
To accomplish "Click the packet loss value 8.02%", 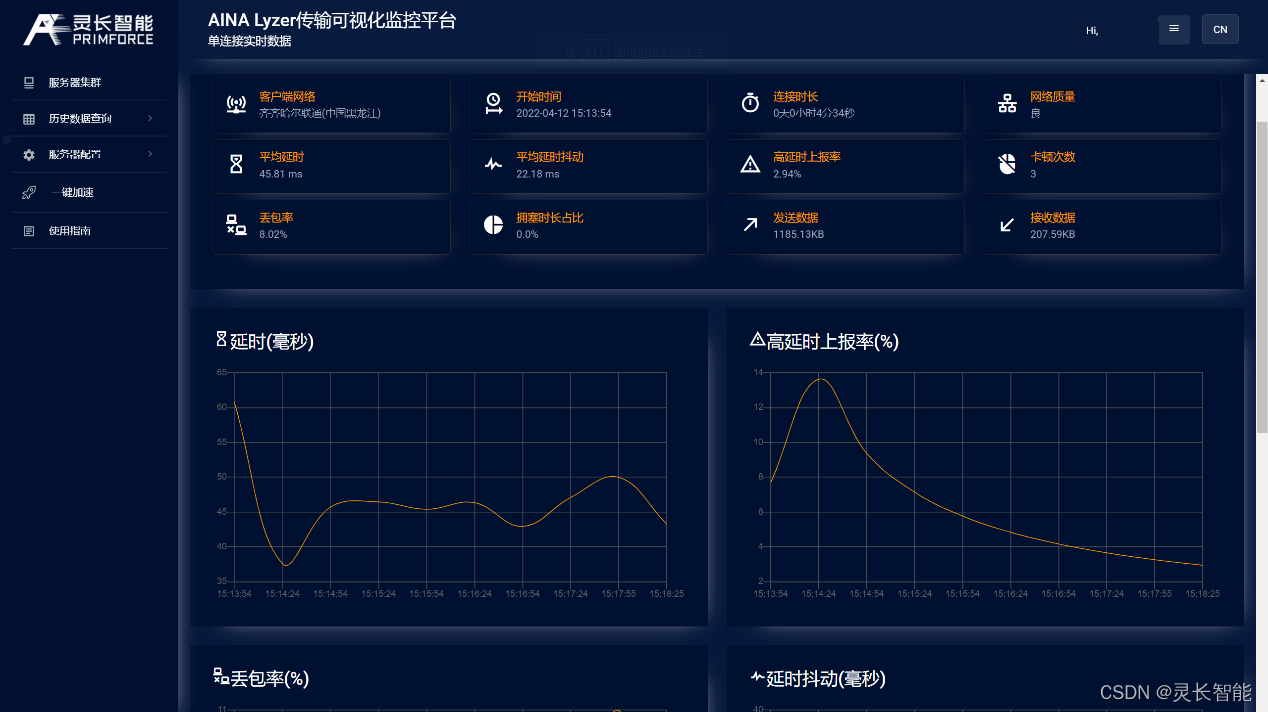I will pyautogui.click(x=273, y=235).
